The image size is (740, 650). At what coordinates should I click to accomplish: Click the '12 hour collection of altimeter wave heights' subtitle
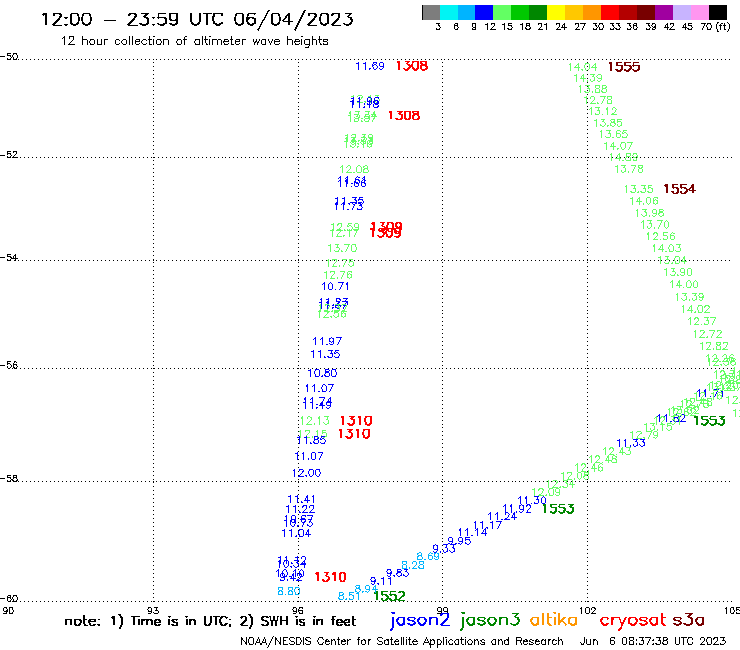tap(194, 41)
